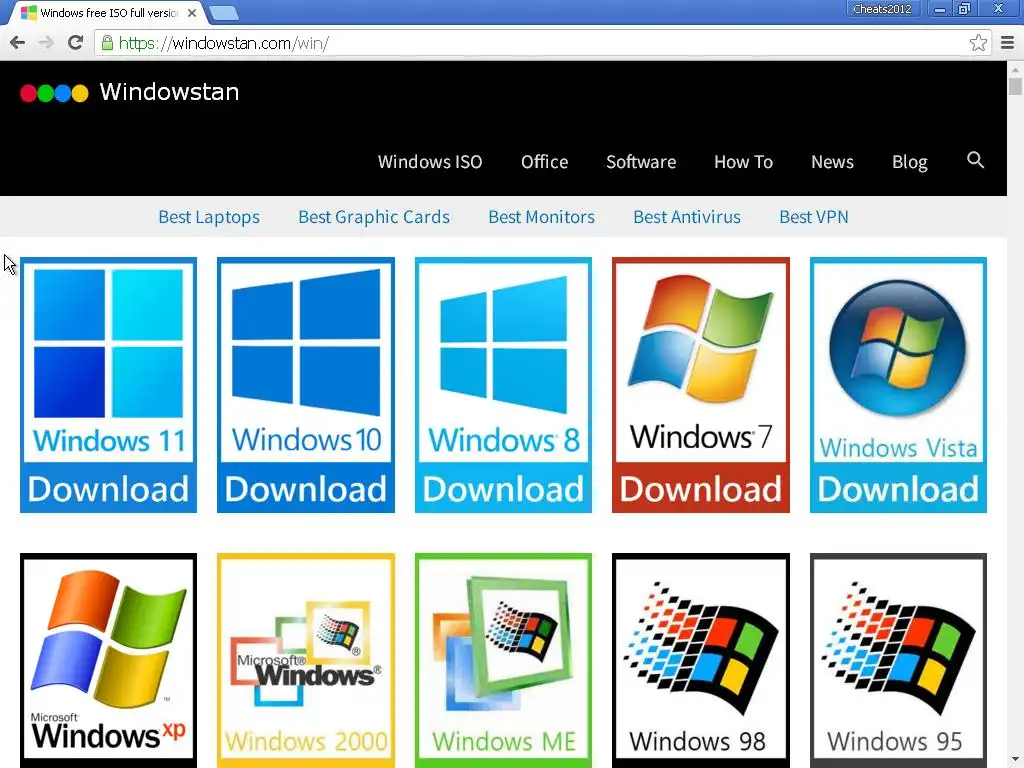Click the page scrollbar thumb
The height and width of the screenshot is (768, 1024).
[x=1015, y=86]
